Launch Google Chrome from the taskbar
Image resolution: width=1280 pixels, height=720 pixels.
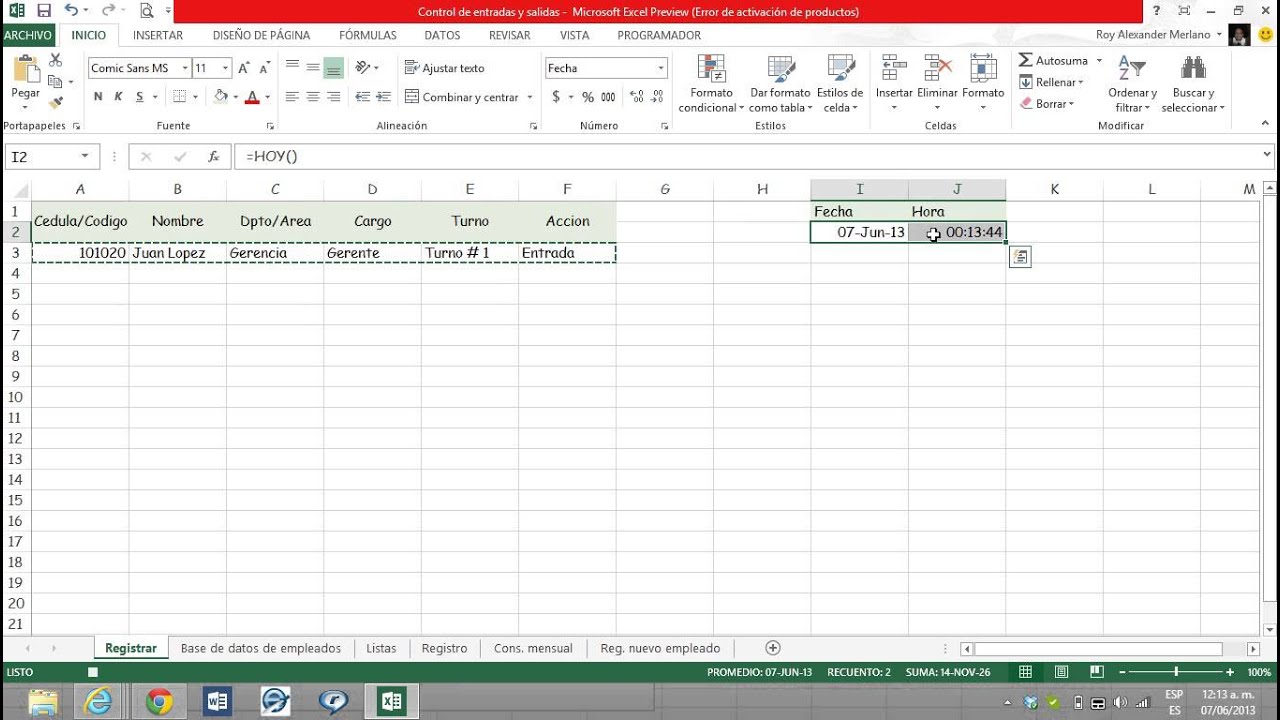[x=159, y=702]
